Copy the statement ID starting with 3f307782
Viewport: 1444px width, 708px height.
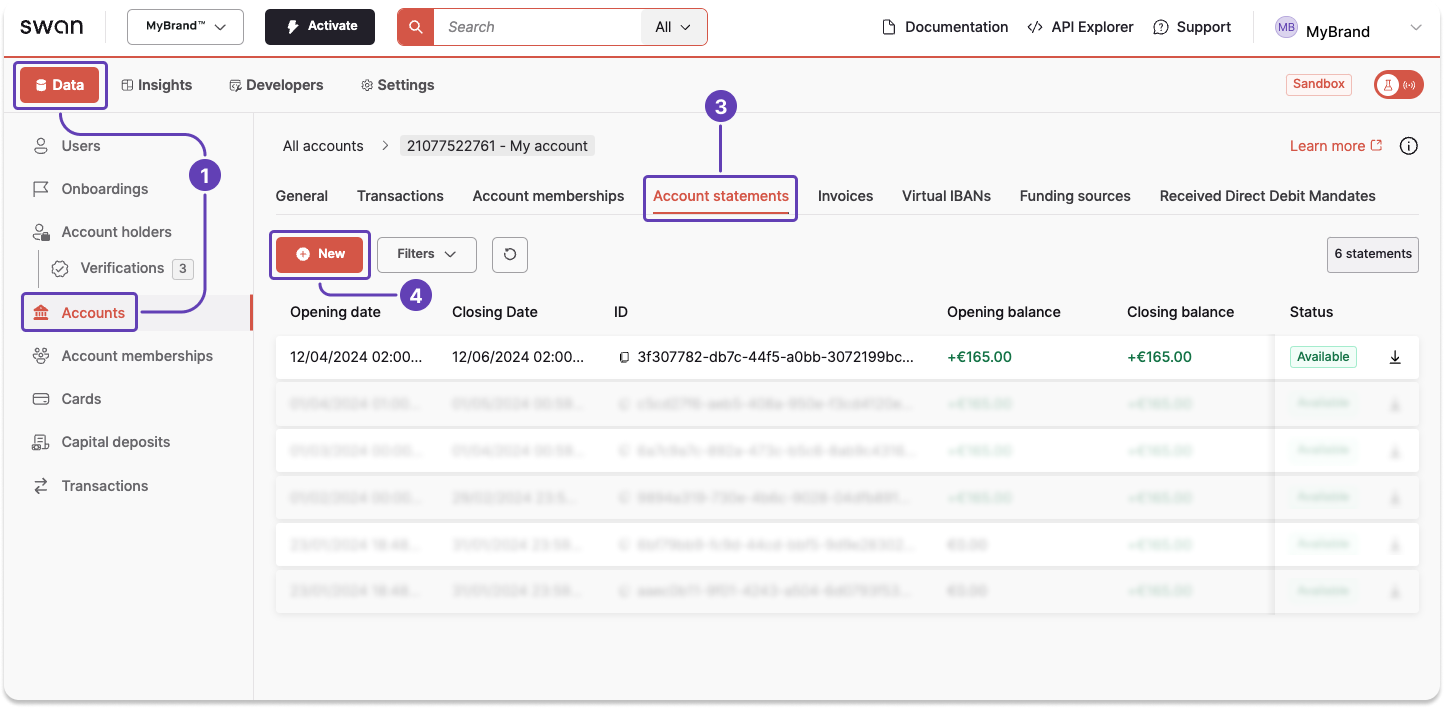coord(624,356)
